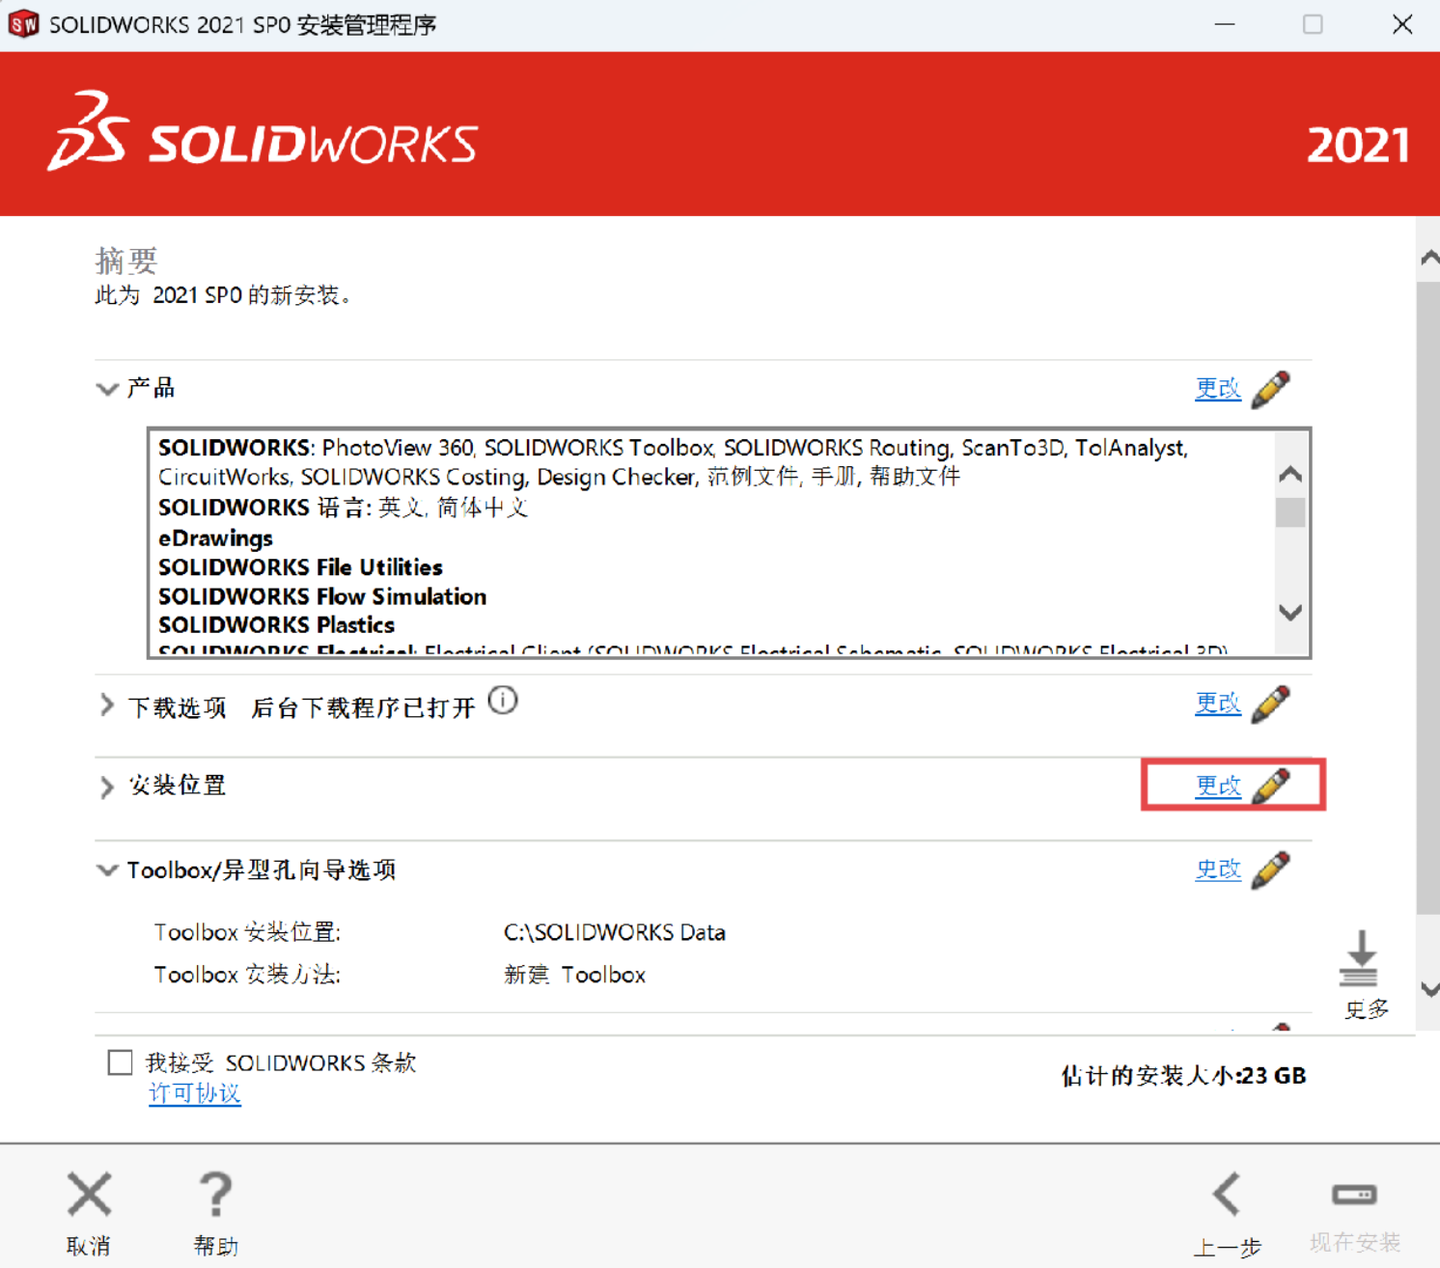
Task: Select the highlighted pencil icon for 安装位置
Action: [x=1271, y=786]
